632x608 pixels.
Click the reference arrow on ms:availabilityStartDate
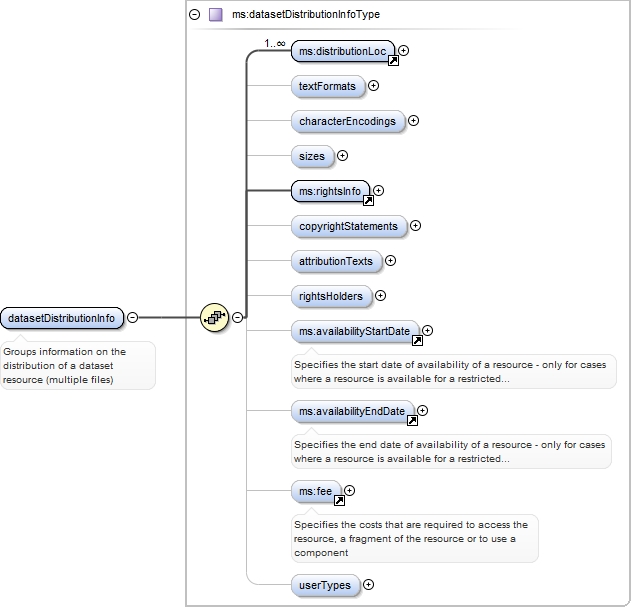click(x=417, y=340)
